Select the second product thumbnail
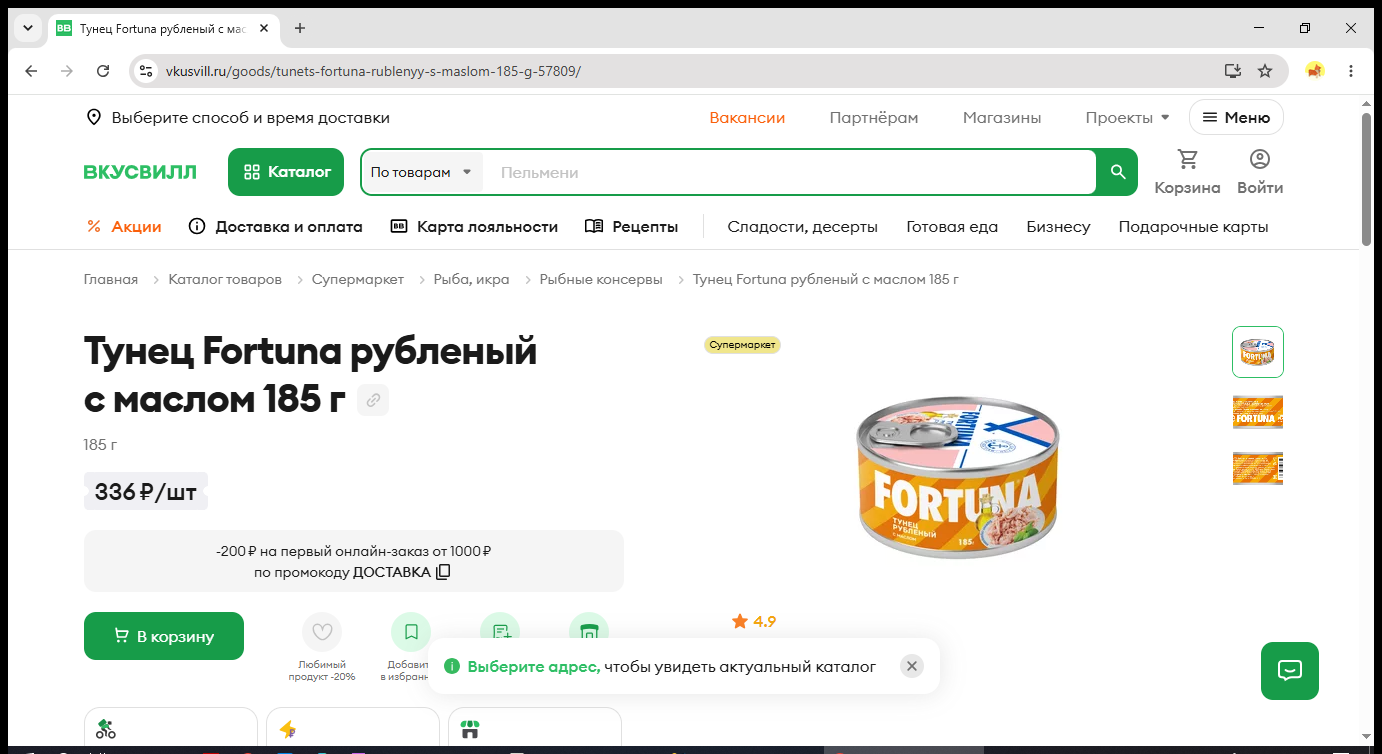The width and height of the screenshot is (1382, 754). (x=1258, y=412)
